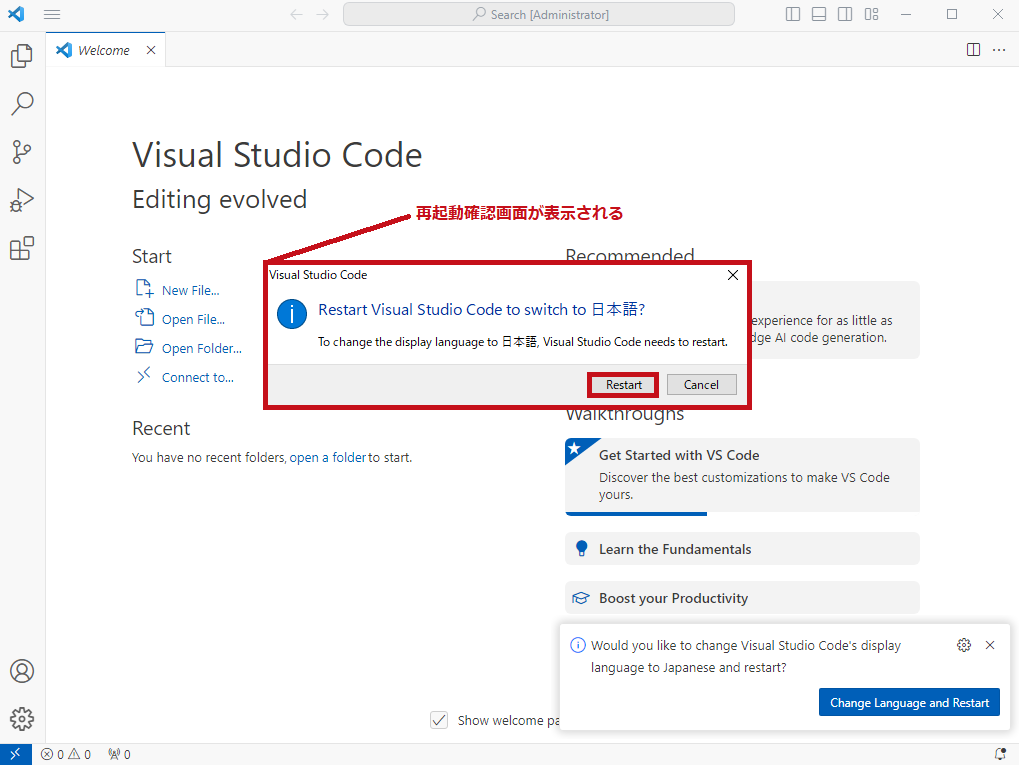Click the dialog heading about switching to 日本語
The width and height of the screenshot is (1019, 765).
point(482,309)
